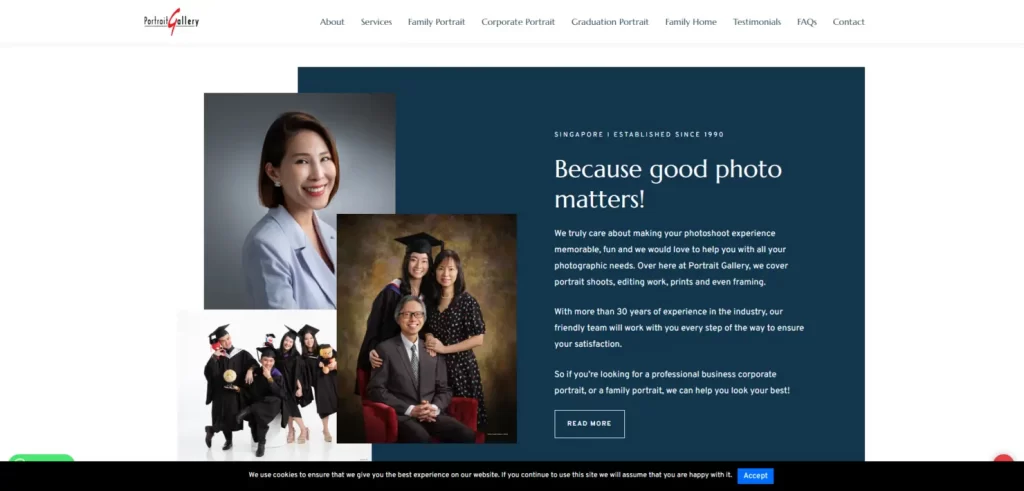Open the green chat widget
The height and width of the screenshot is (491, 1024).
[42, 461]
